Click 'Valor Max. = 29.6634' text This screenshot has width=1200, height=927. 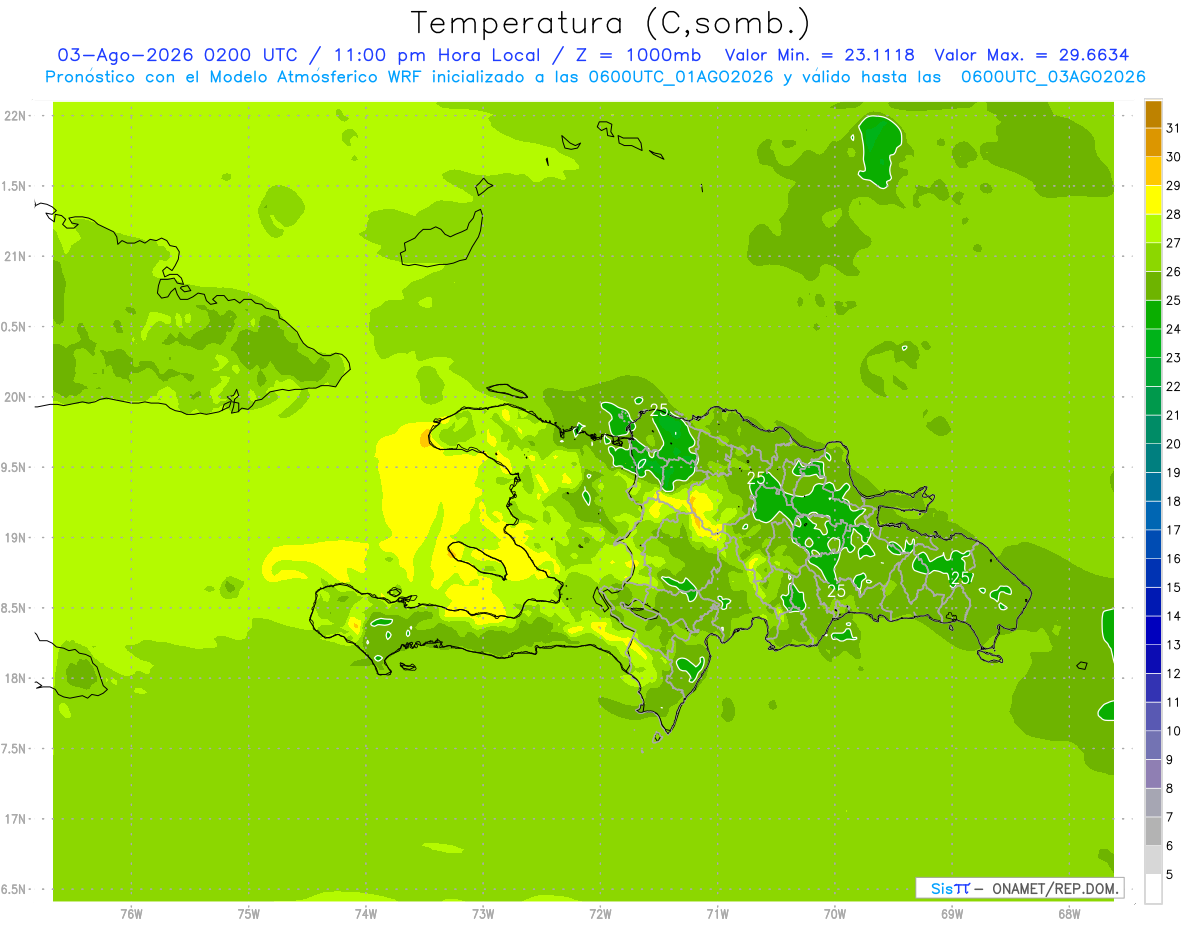[x=1031, y=55]
